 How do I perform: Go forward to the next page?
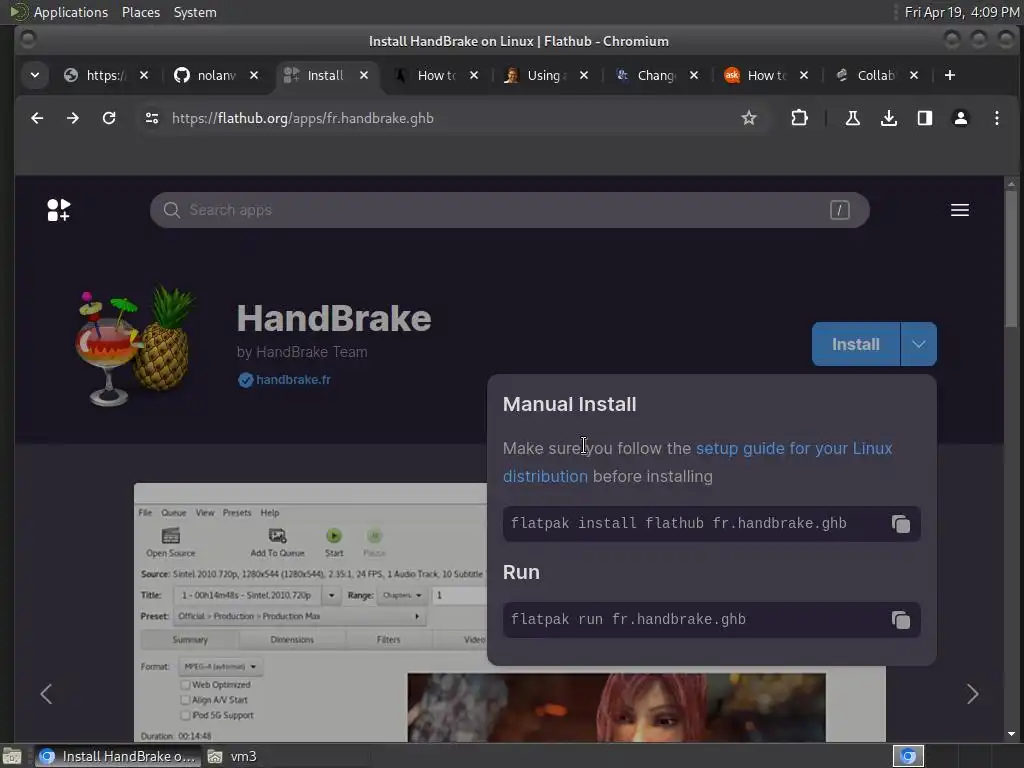point(73,118)
